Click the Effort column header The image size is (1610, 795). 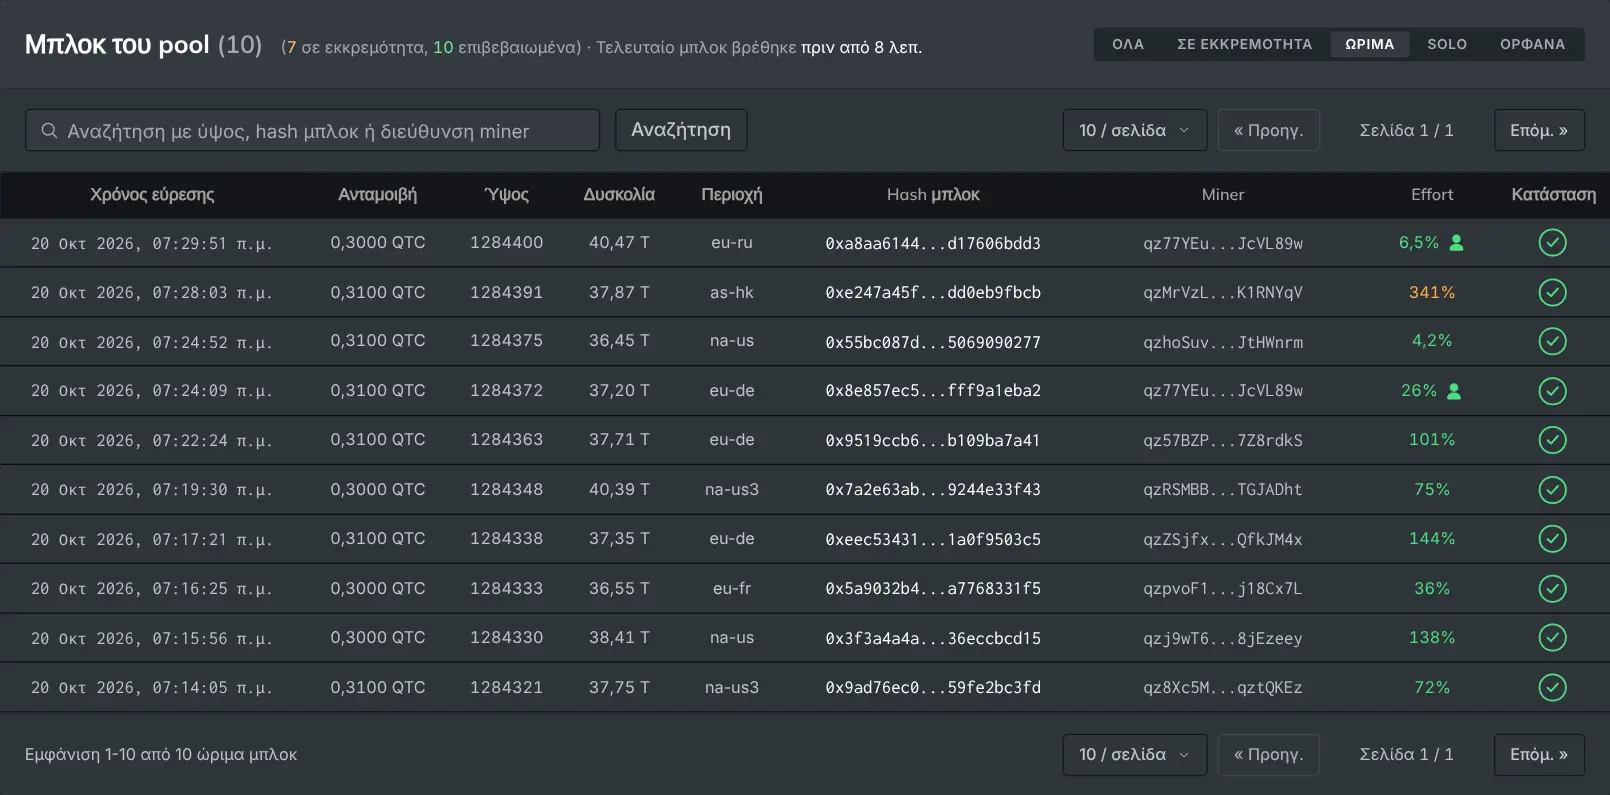click(1432, 194)
